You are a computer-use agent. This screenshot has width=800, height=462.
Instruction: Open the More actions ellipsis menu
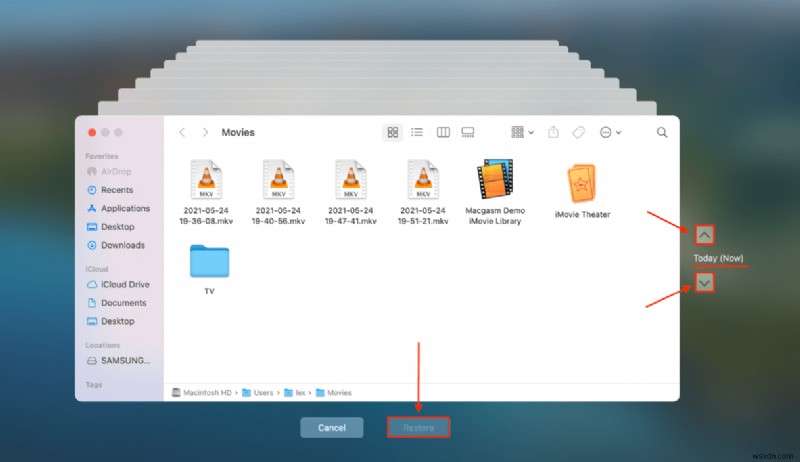610,133
